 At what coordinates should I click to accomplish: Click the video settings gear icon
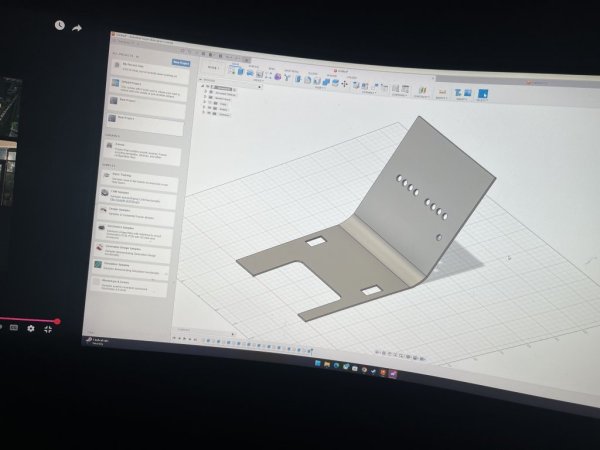point(30,328)
